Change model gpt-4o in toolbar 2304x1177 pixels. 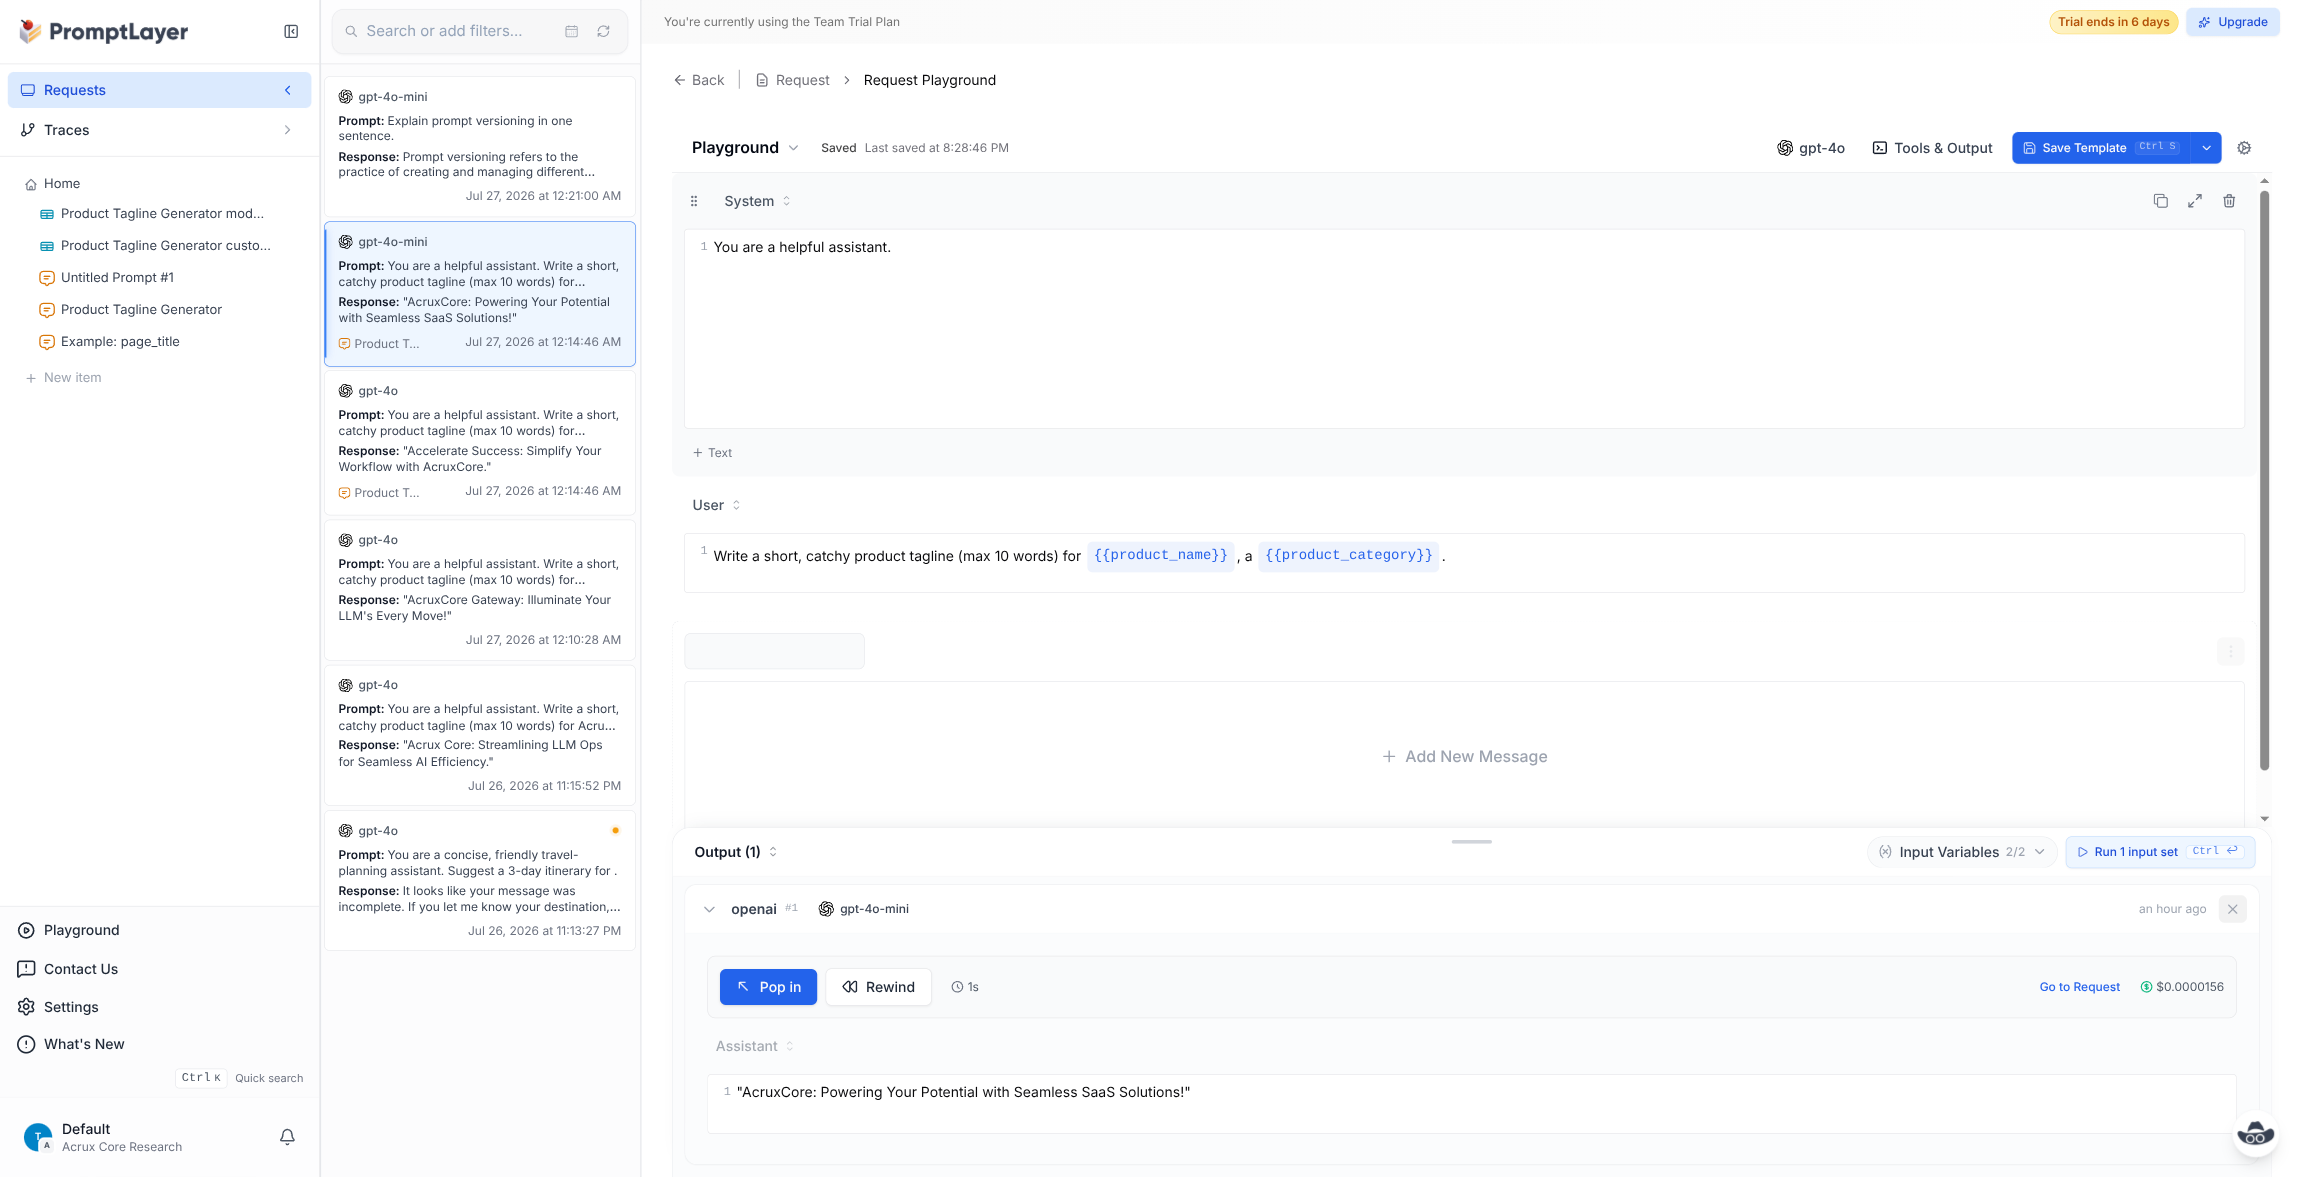click(x=1811, y=148)
